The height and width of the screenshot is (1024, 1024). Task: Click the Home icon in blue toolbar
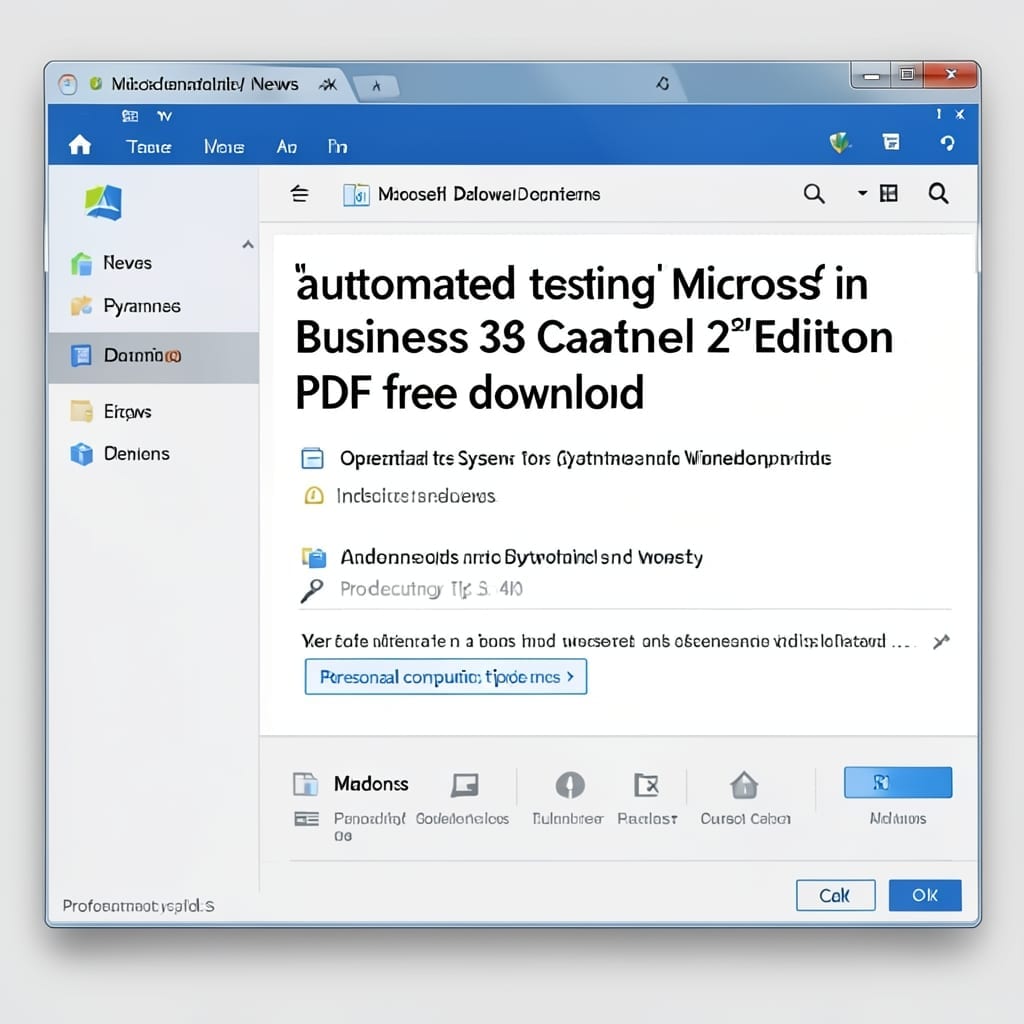[80, 145]
